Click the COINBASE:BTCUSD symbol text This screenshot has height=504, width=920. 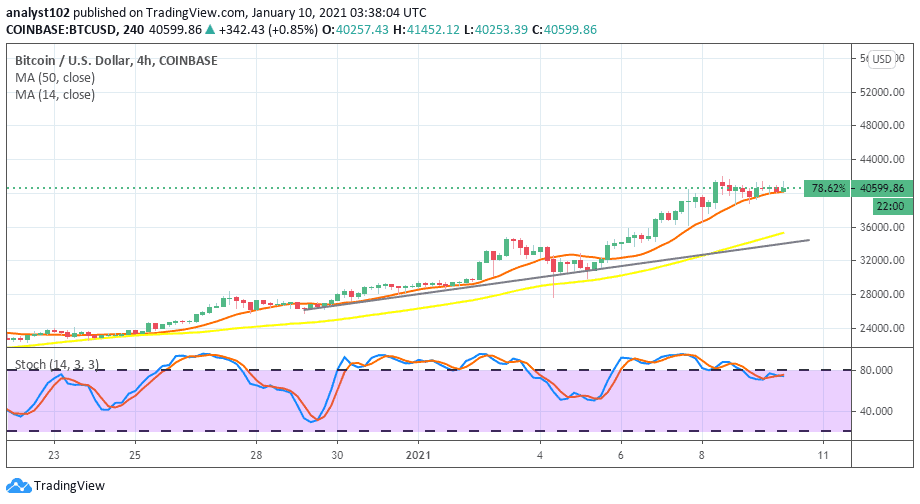61,29
